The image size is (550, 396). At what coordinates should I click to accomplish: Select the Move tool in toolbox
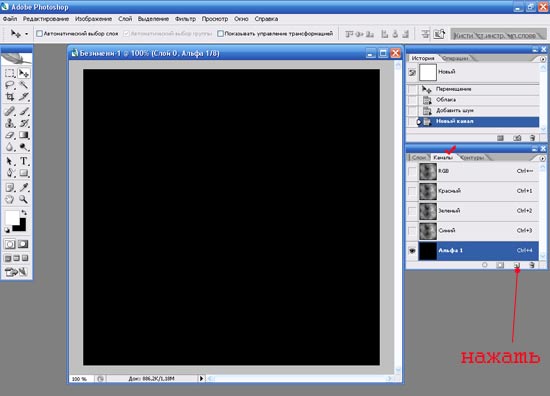coord(24,73)
